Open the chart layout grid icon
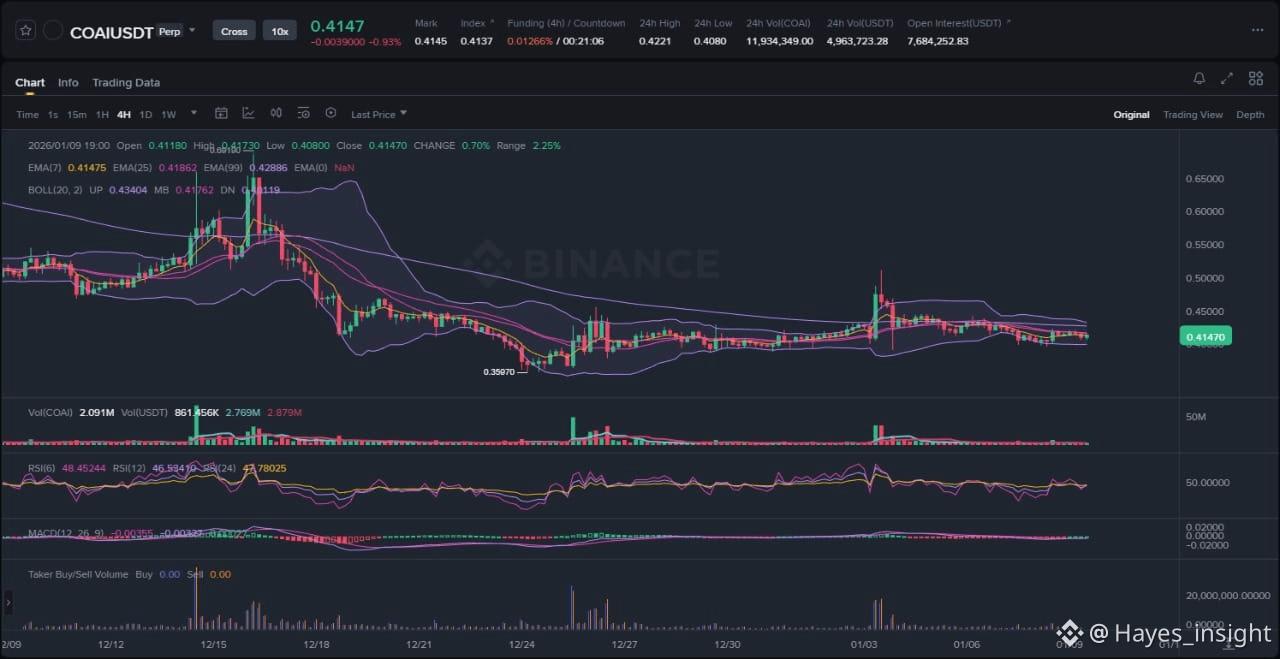 (1255, 78)
